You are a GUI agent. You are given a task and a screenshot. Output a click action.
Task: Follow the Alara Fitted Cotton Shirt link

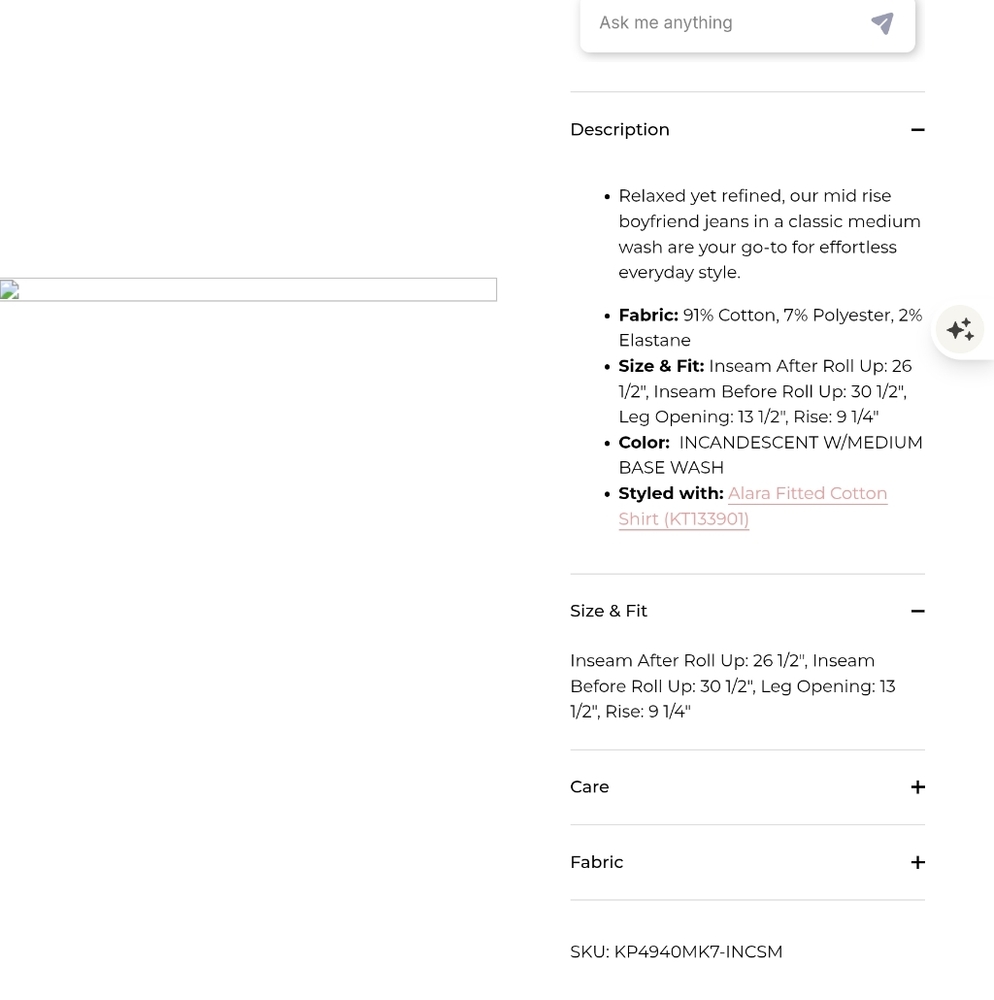pos(753,506)
